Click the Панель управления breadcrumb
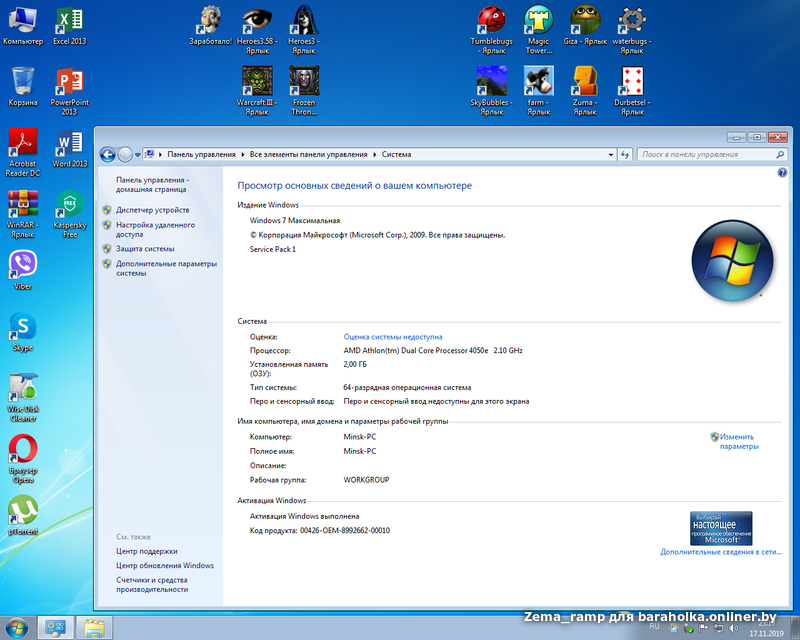This screenshot has height=640, width=800. tap(202, 155)
